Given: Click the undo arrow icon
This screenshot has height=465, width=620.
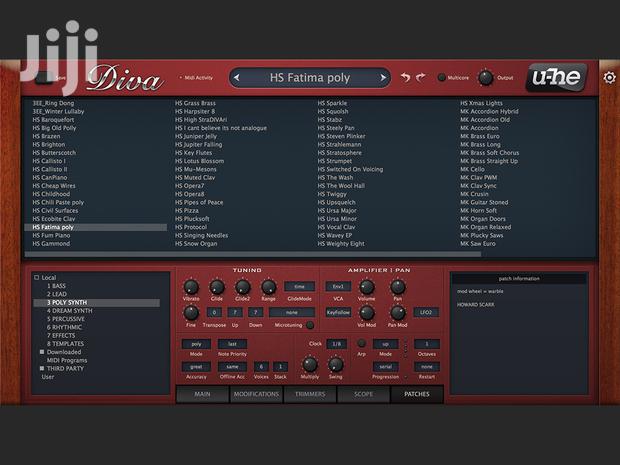Looking at the screenshot, I should (405, 78).
